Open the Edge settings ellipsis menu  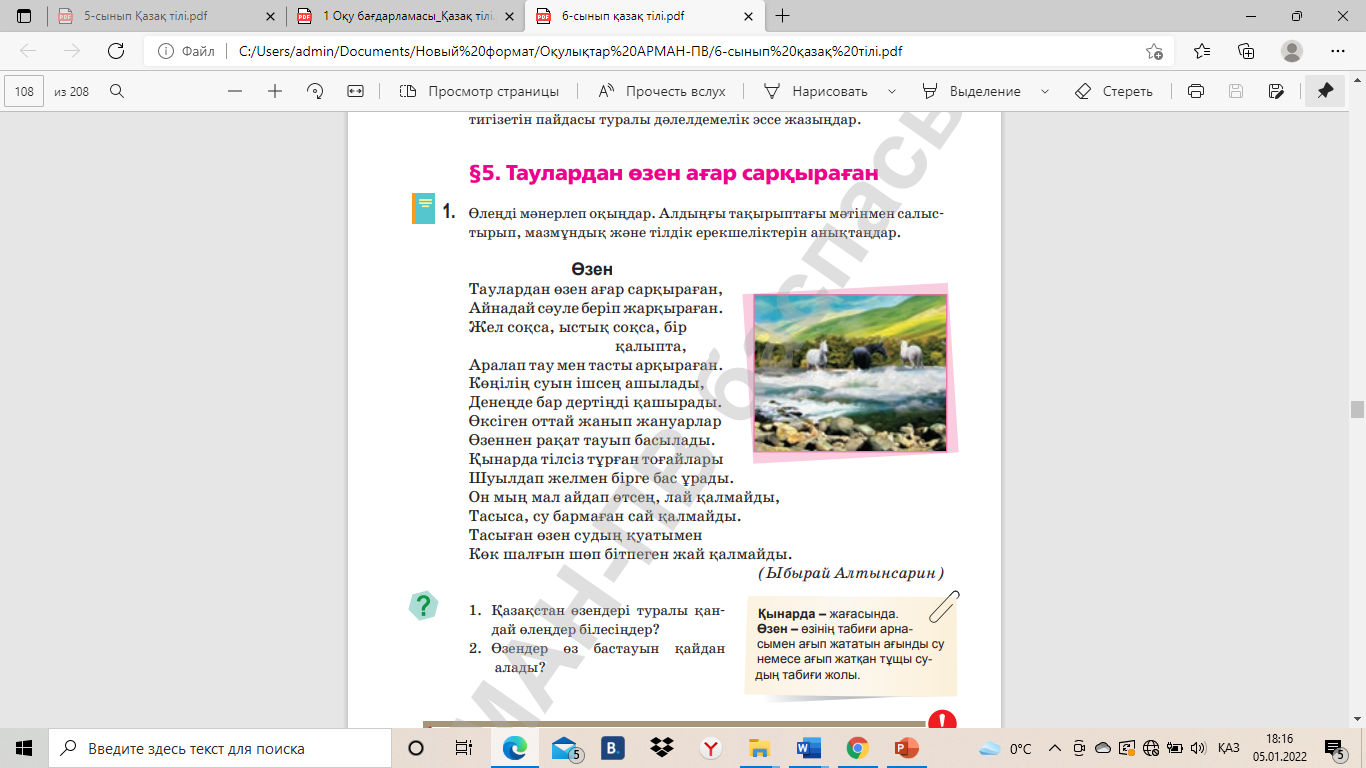point(1338,52)
